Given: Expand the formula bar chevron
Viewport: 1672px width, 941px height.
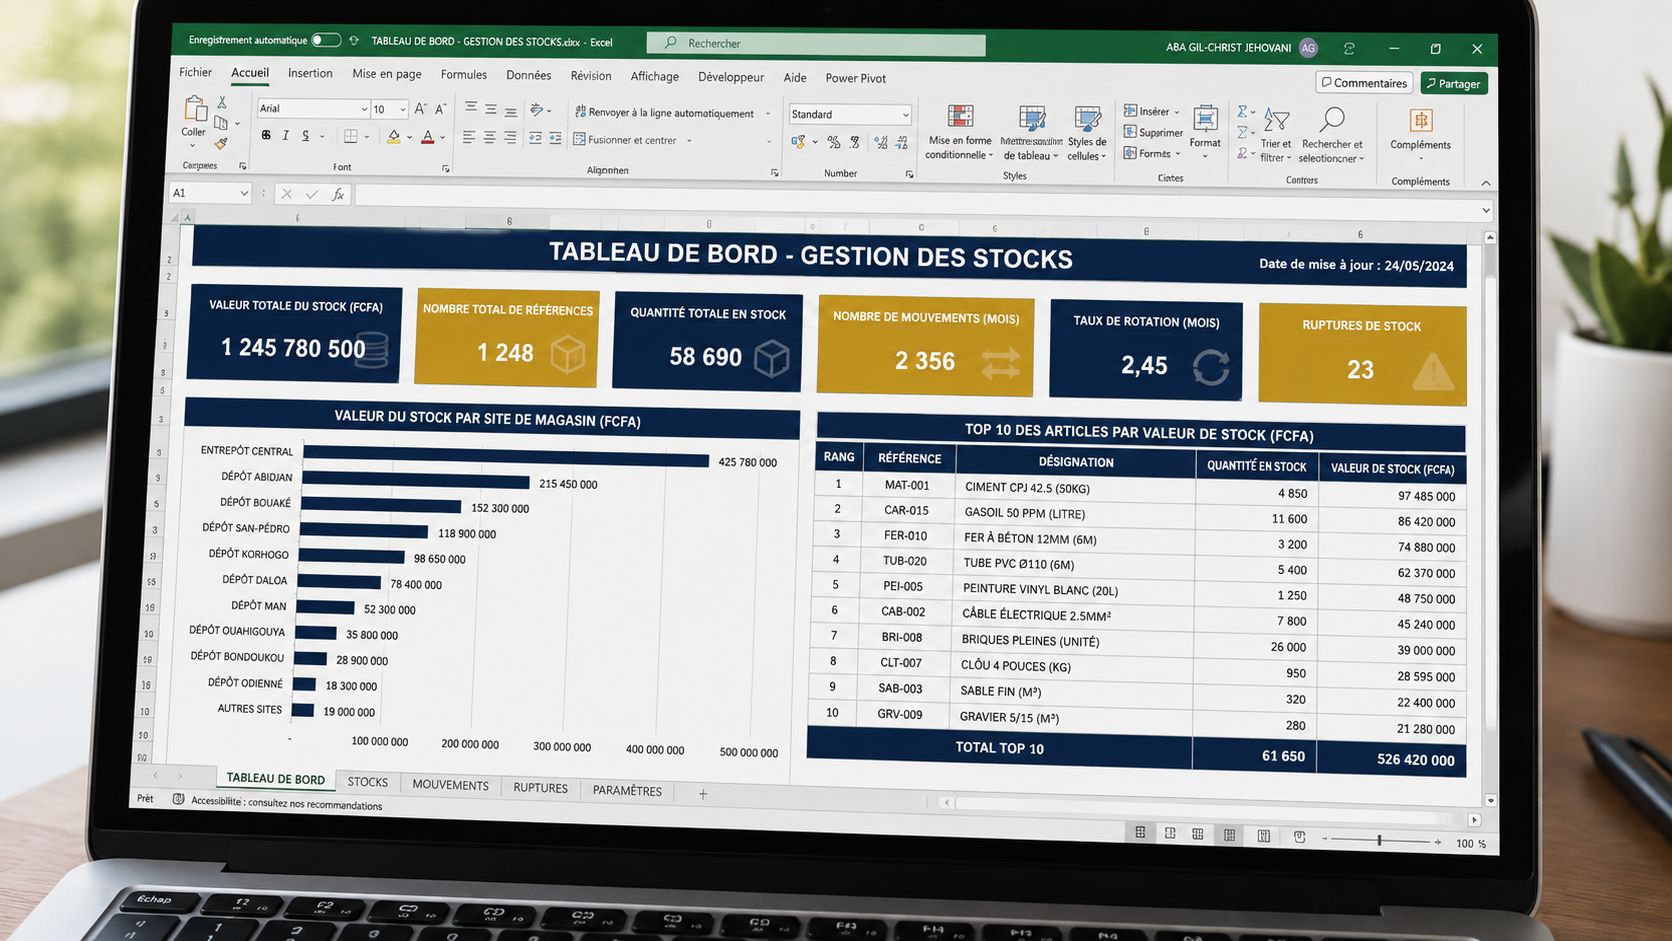Looking at the screenshot, I should [1486, 210].
